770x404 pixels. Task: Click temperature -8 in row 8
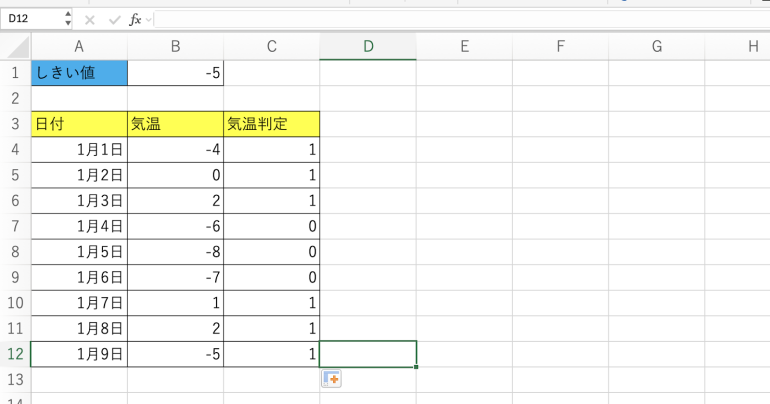click(x=175, y=252)
